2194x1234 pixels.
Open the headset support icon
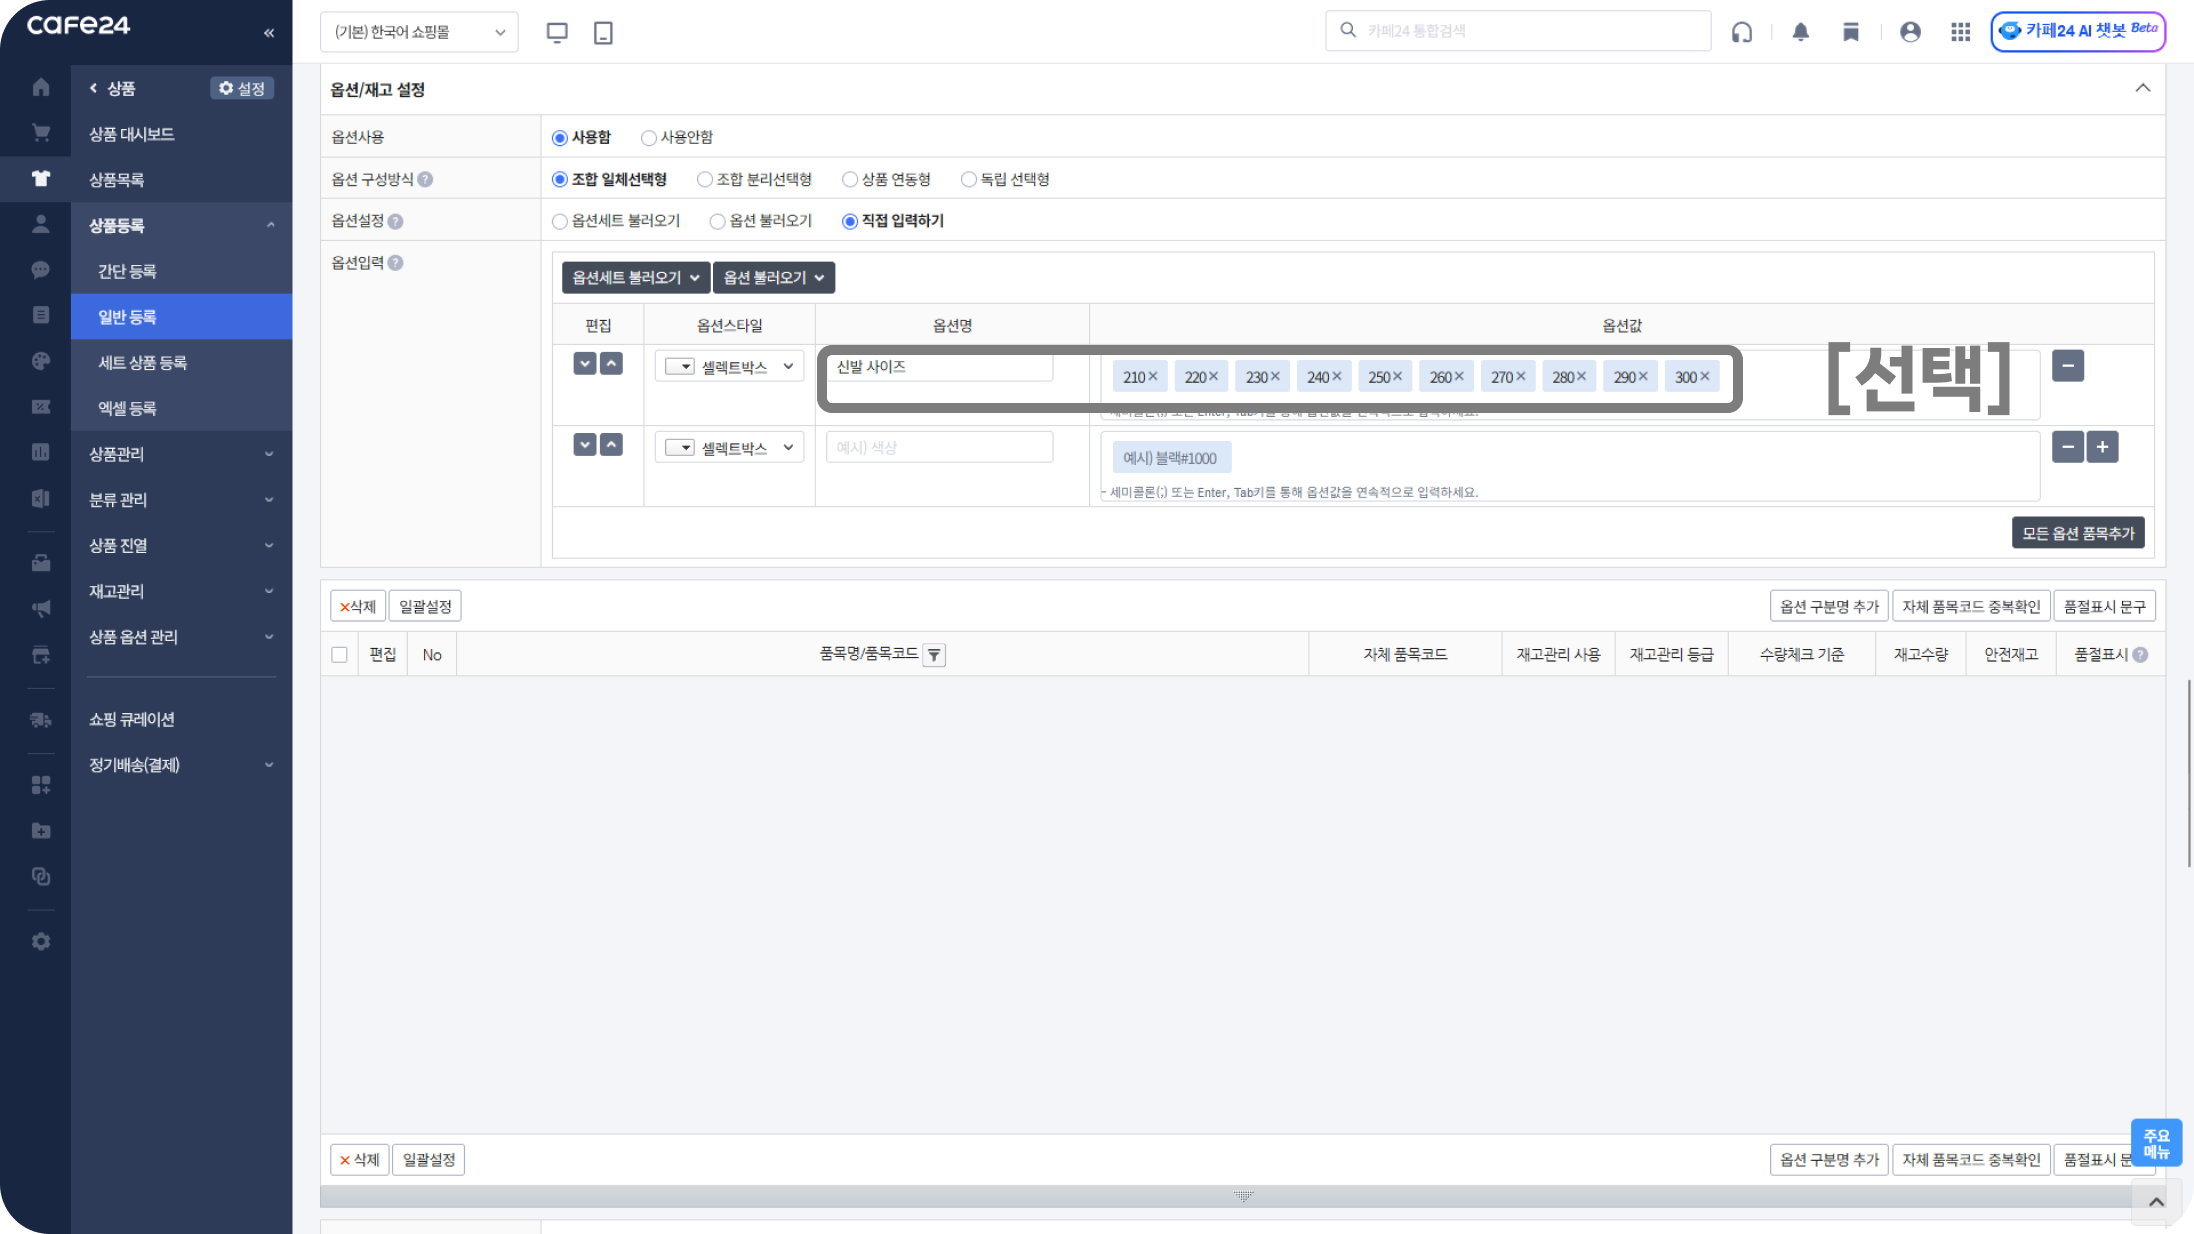pyautogui.click(x=1742, y=32)
